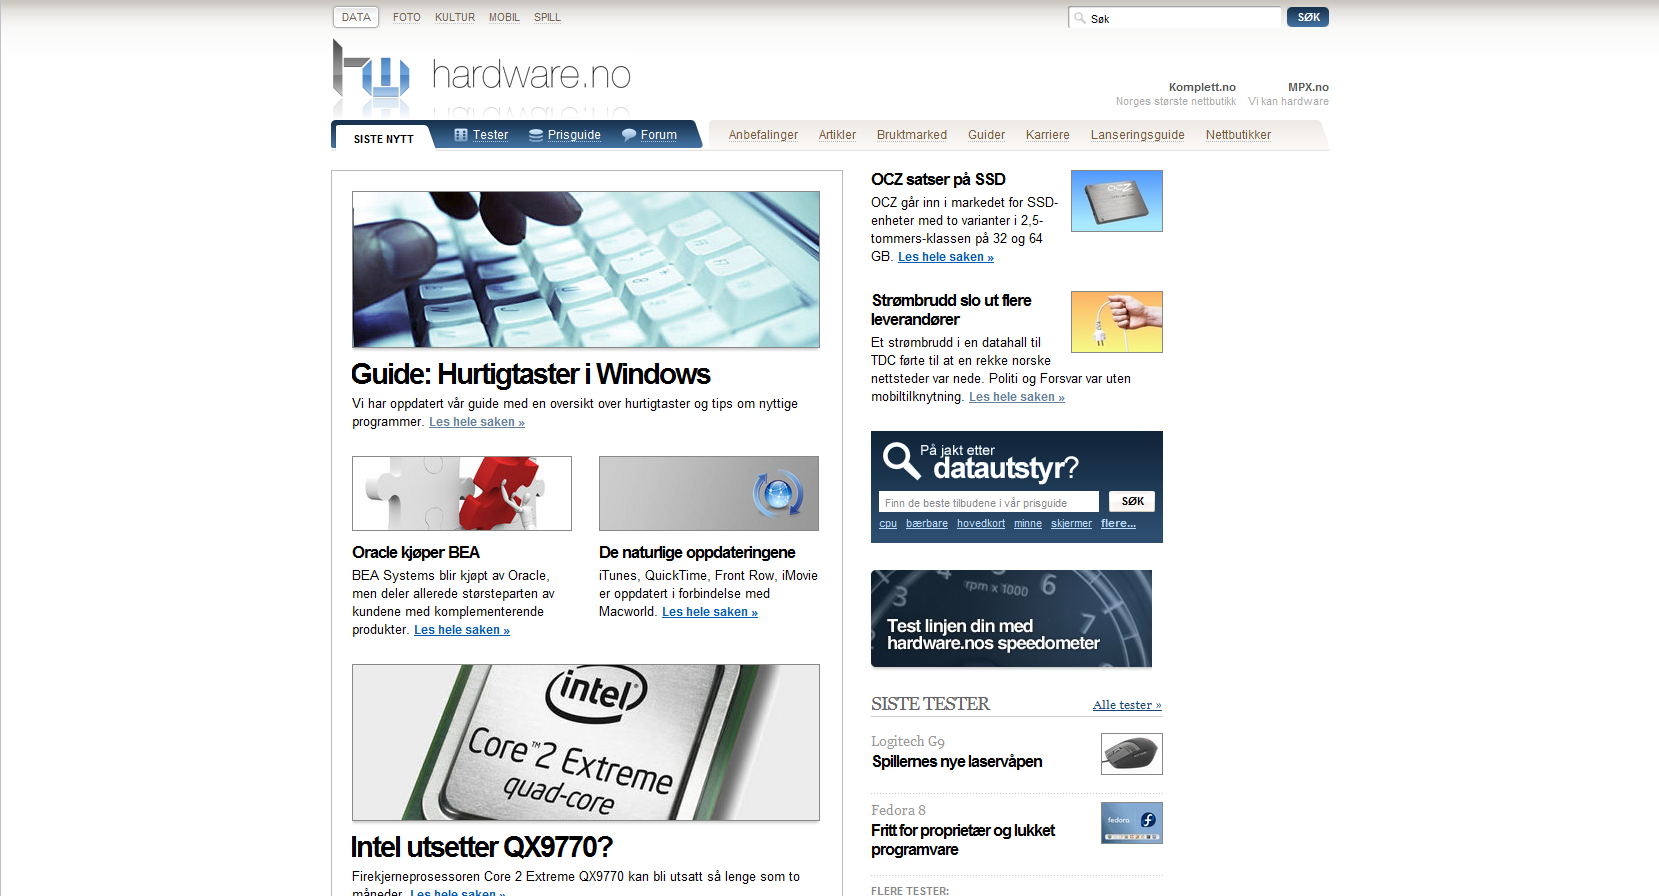Read full De naturlige oppdateringene story
The height and width of the screenshot is (896, 1659).
pos(710,612)
